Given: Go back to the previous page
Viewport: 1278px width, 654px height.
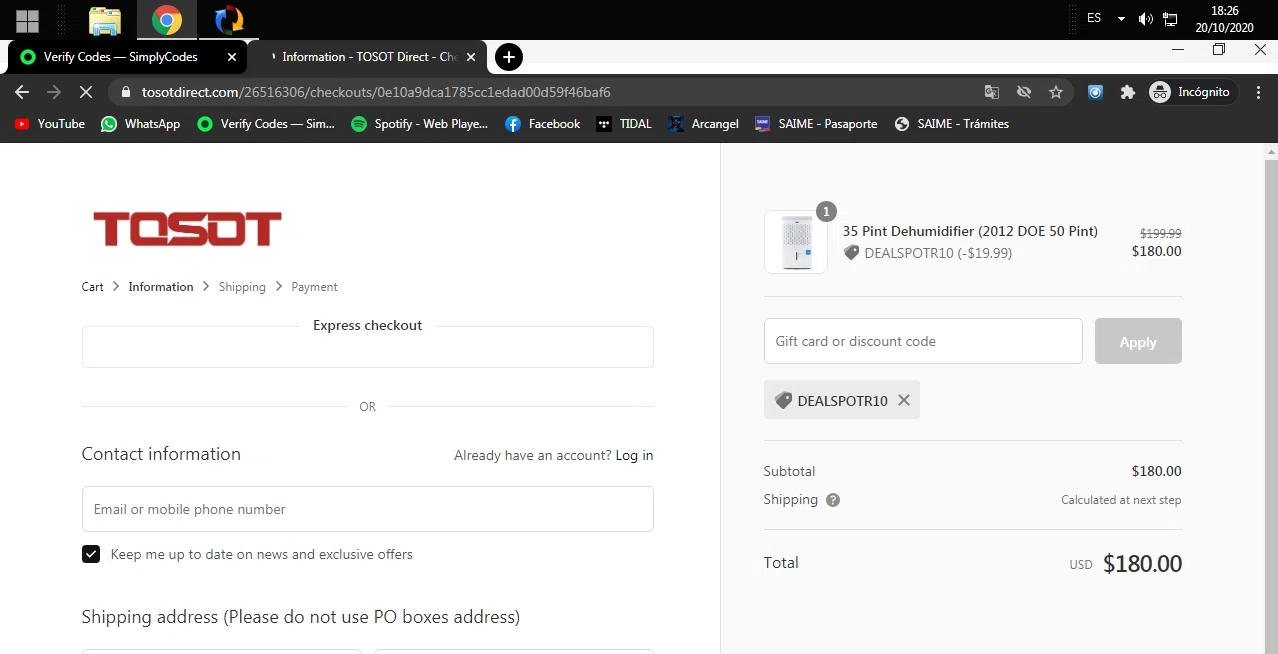Looking at the screenshot, I should [22, 92].
